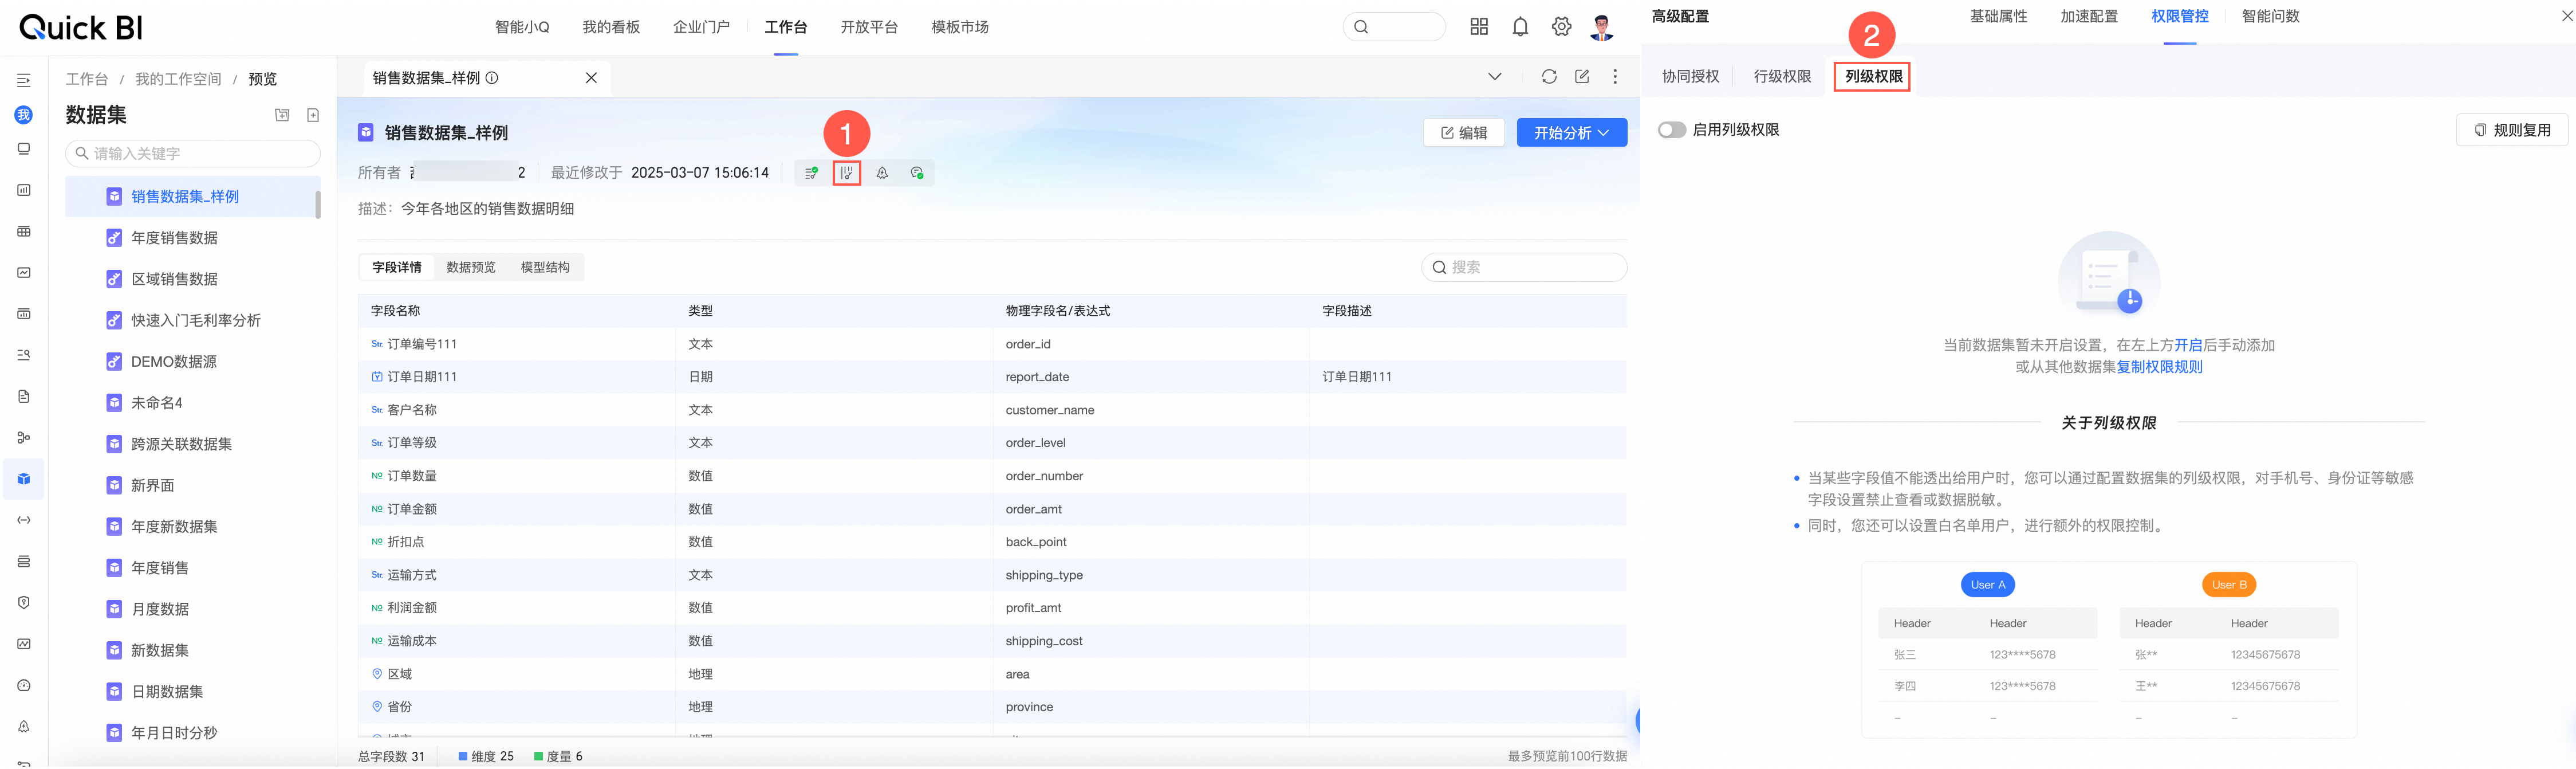
Task: Switch to the 行级权限 tab
Action: tap(1782, 77)
